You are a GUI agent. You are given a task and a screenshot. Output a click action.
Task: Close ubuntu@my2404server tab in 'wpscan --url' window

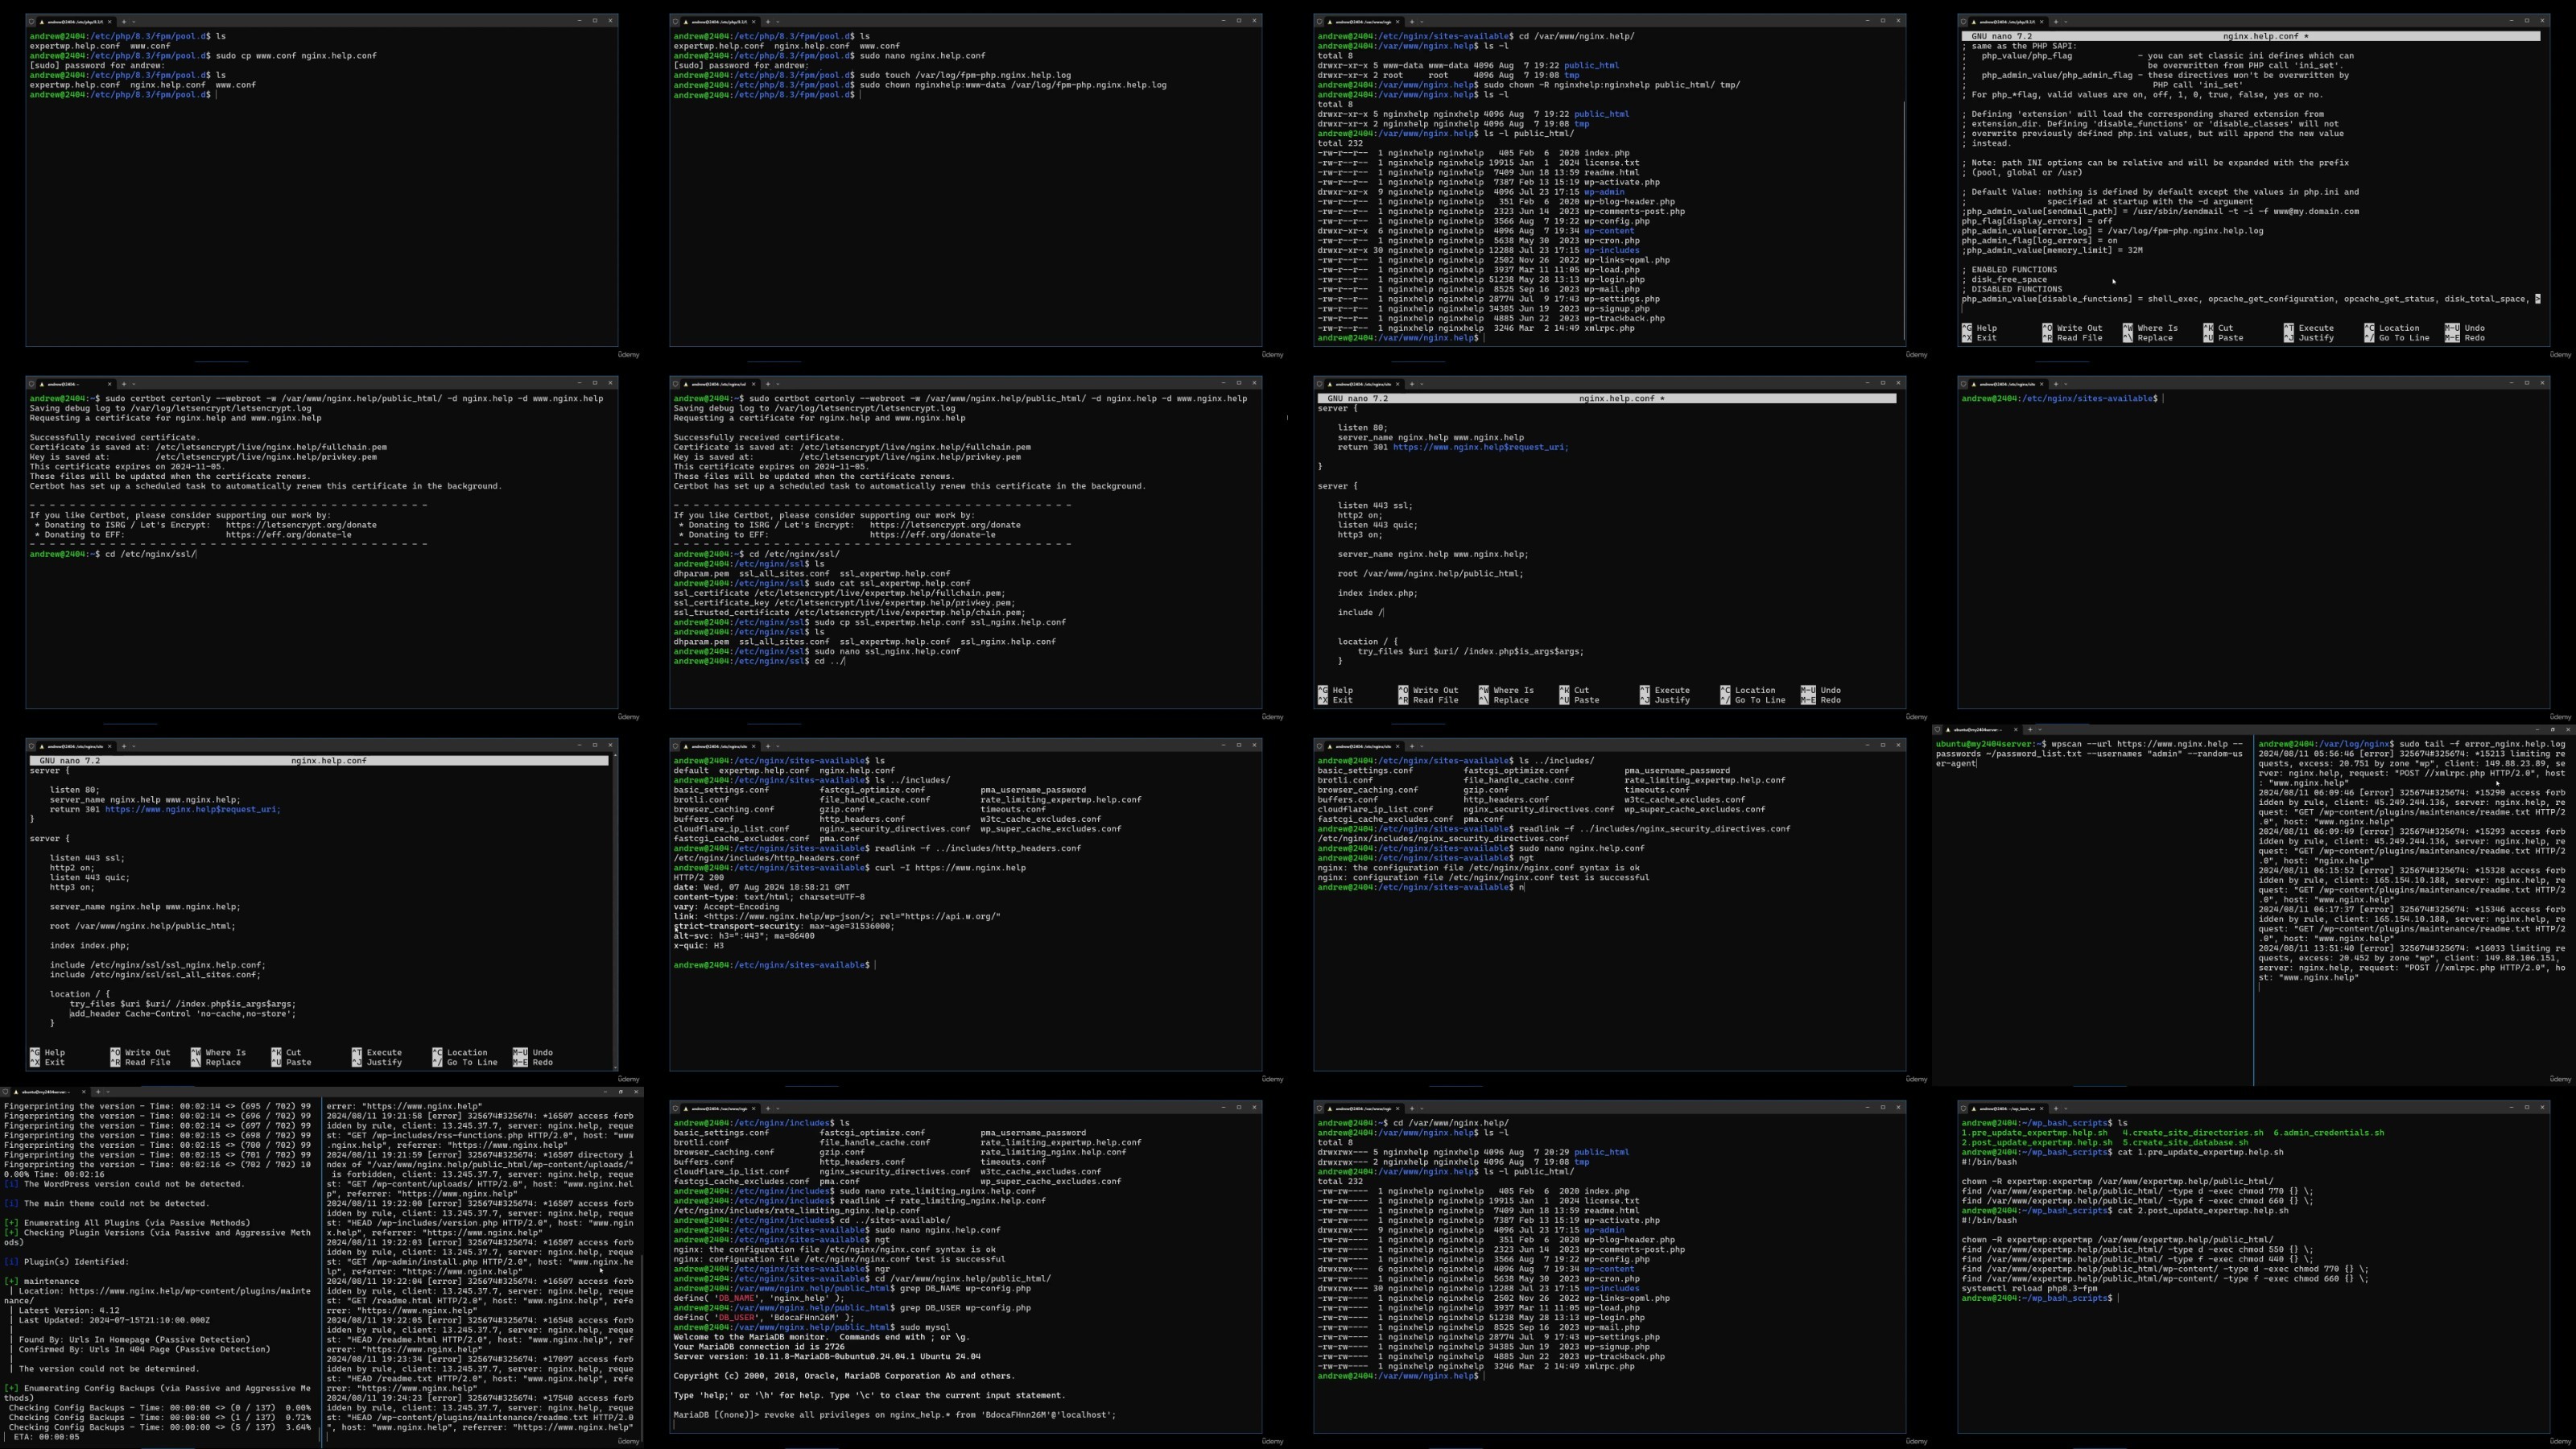(x=2016, y=730)
